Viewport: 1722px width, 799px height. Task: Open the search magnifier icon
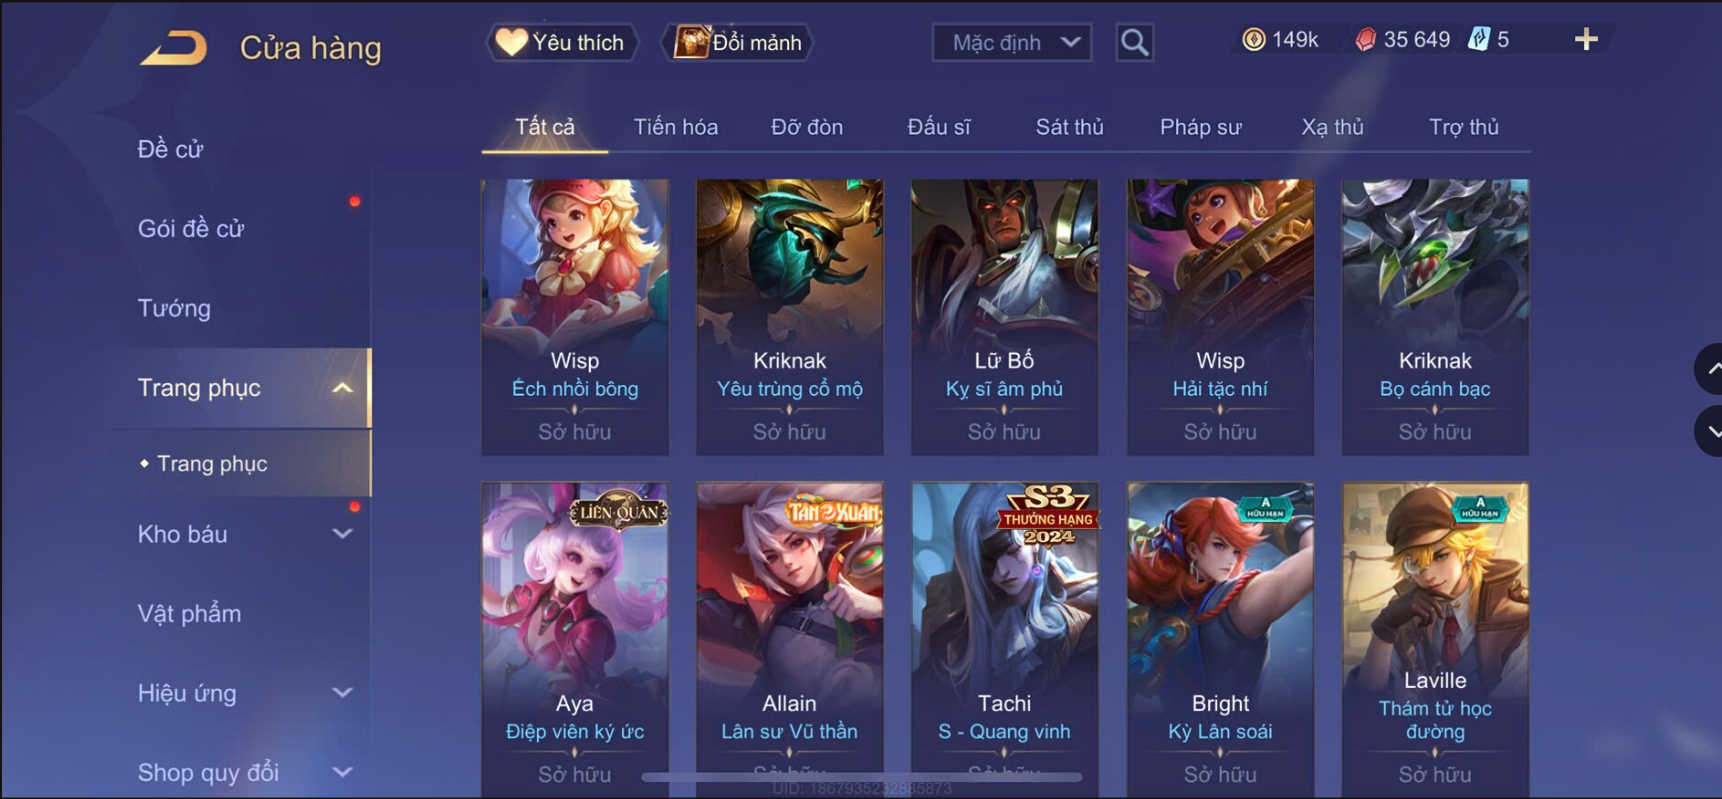(x=1134, y=42)
